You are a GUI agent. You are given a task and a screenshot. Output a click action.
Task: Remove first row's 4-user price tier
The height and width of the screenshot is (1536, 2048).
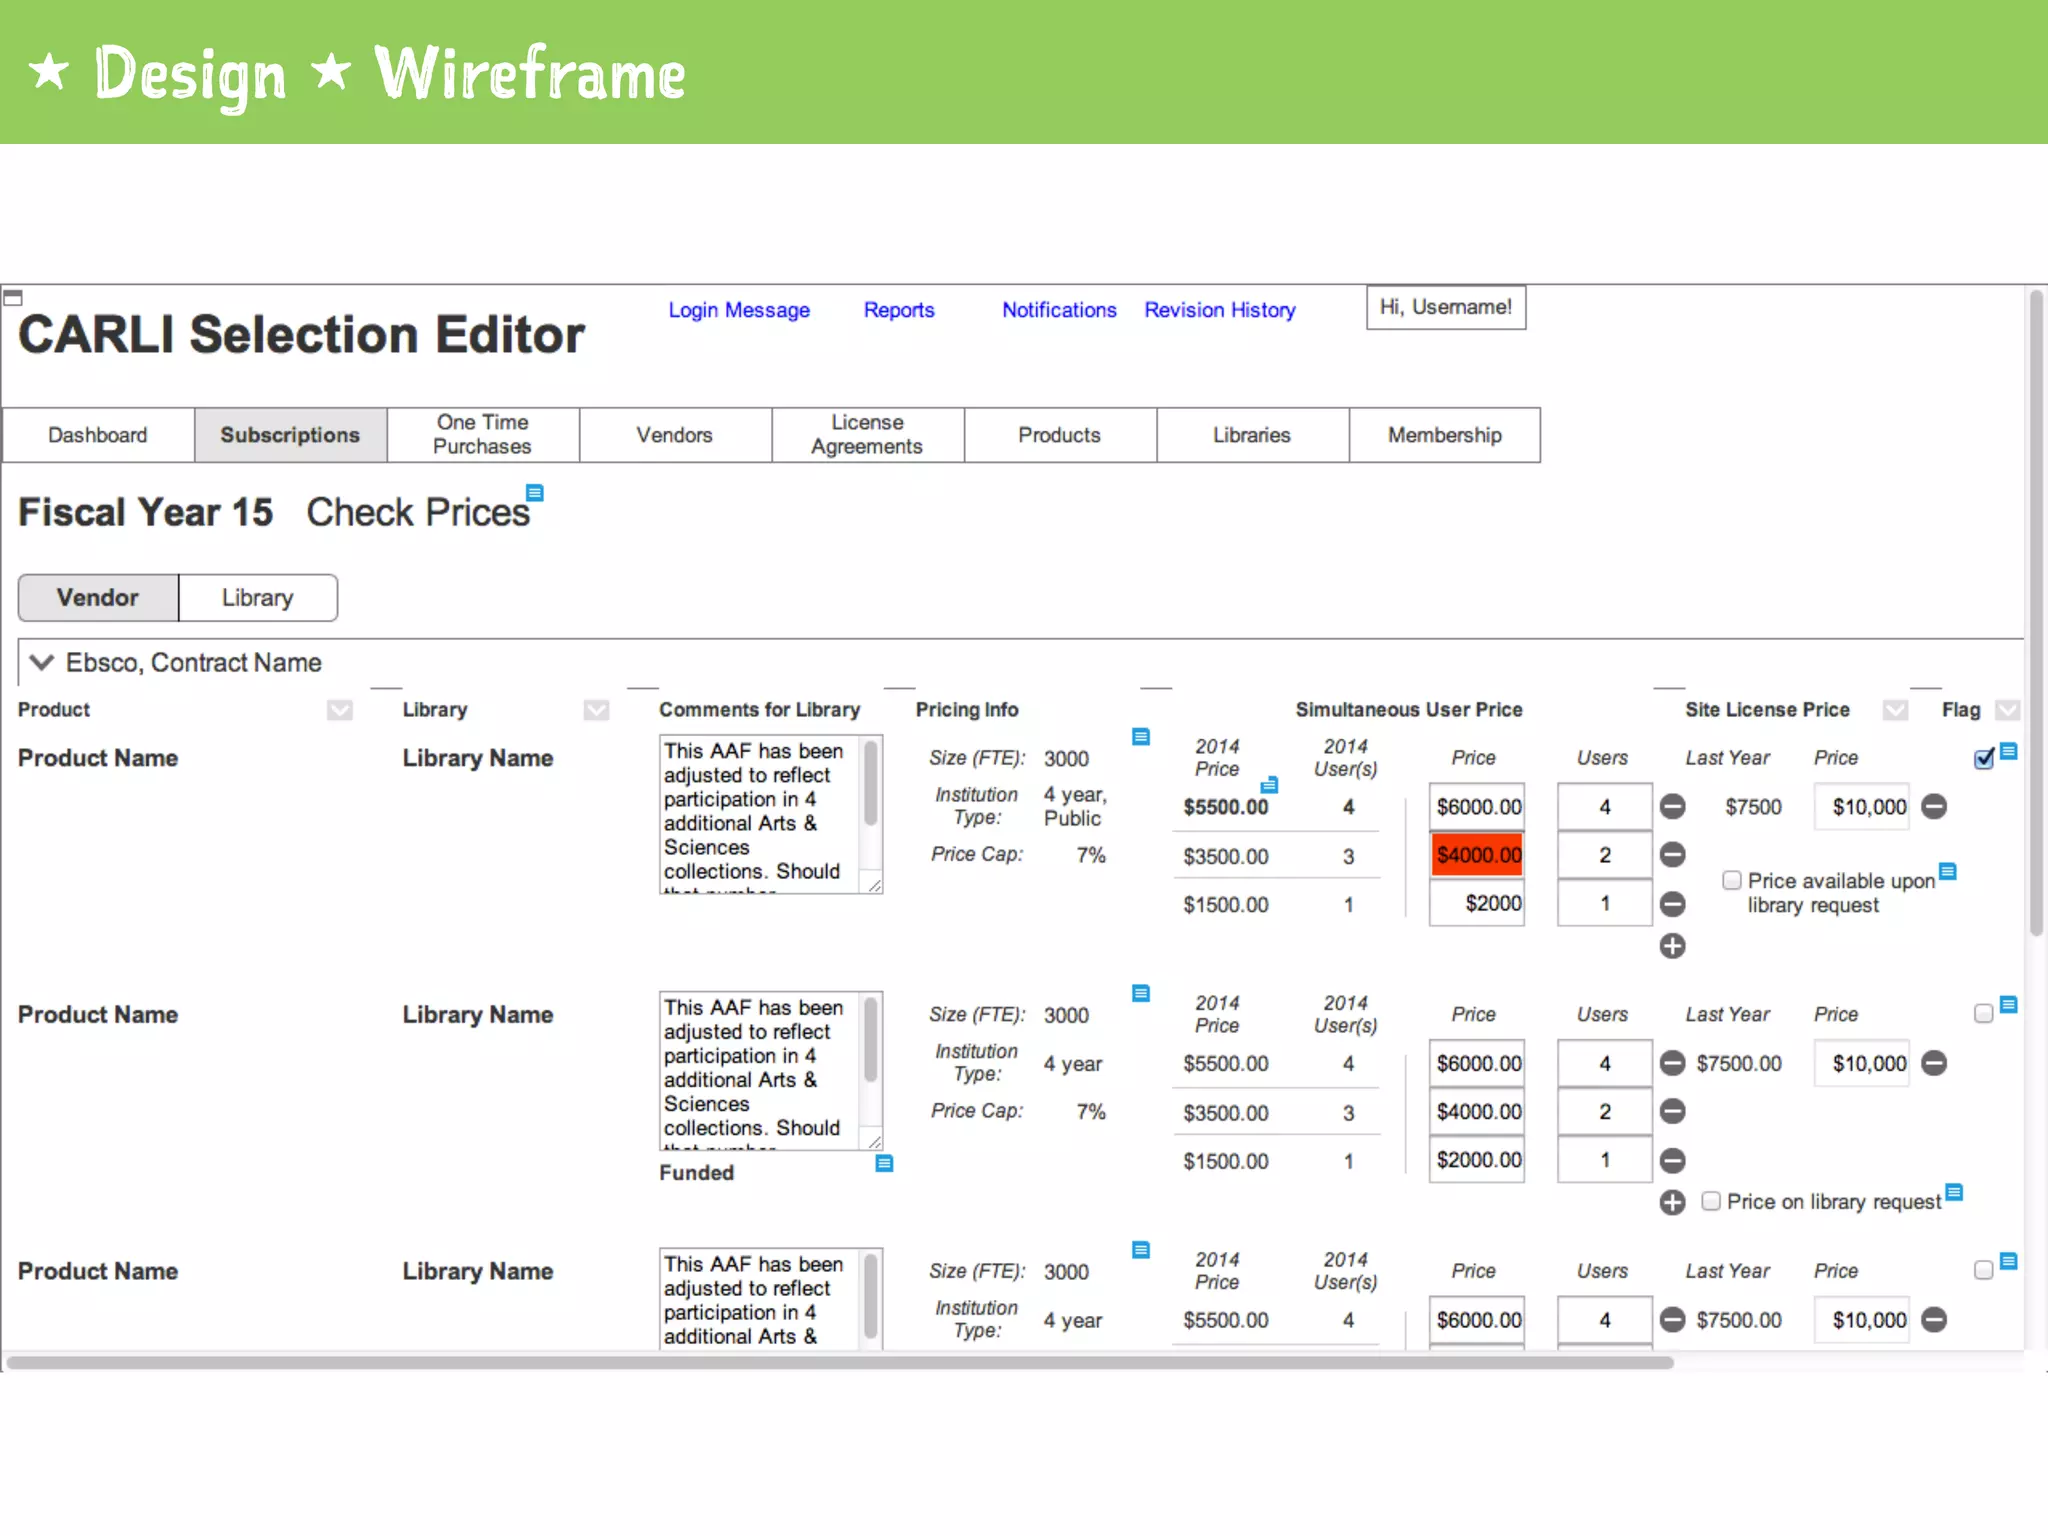click(1672, 806)
